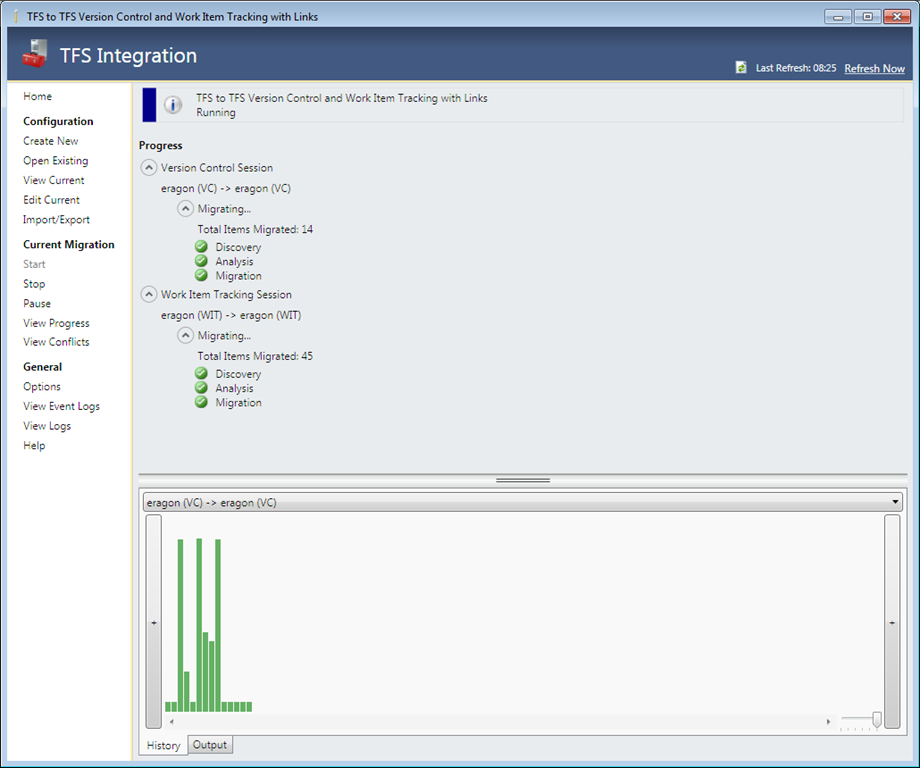This screenshot has height=768, width=920.
Task: Collapse the Work Item Tracking Session section
Action: (x=148, y=295)
